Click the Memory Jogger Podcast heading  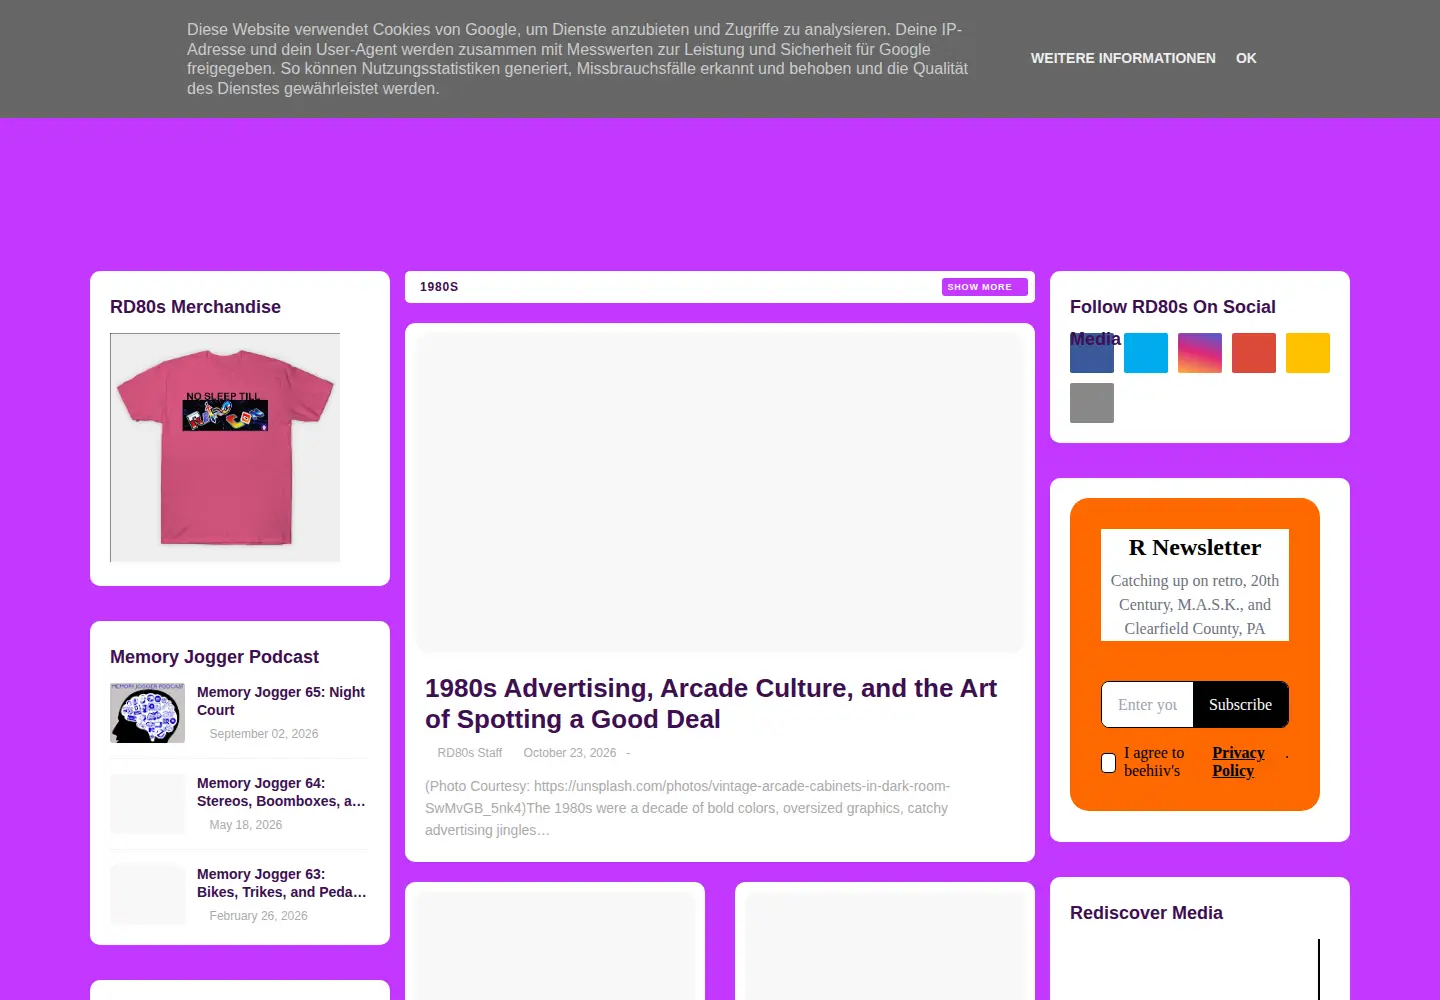coord(214,657)
